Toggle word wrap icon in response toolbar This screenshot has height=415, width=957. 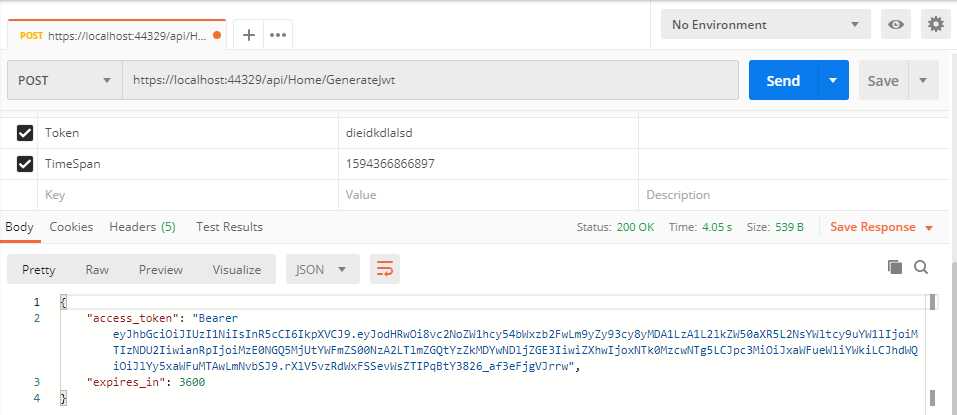pos(384,268)
